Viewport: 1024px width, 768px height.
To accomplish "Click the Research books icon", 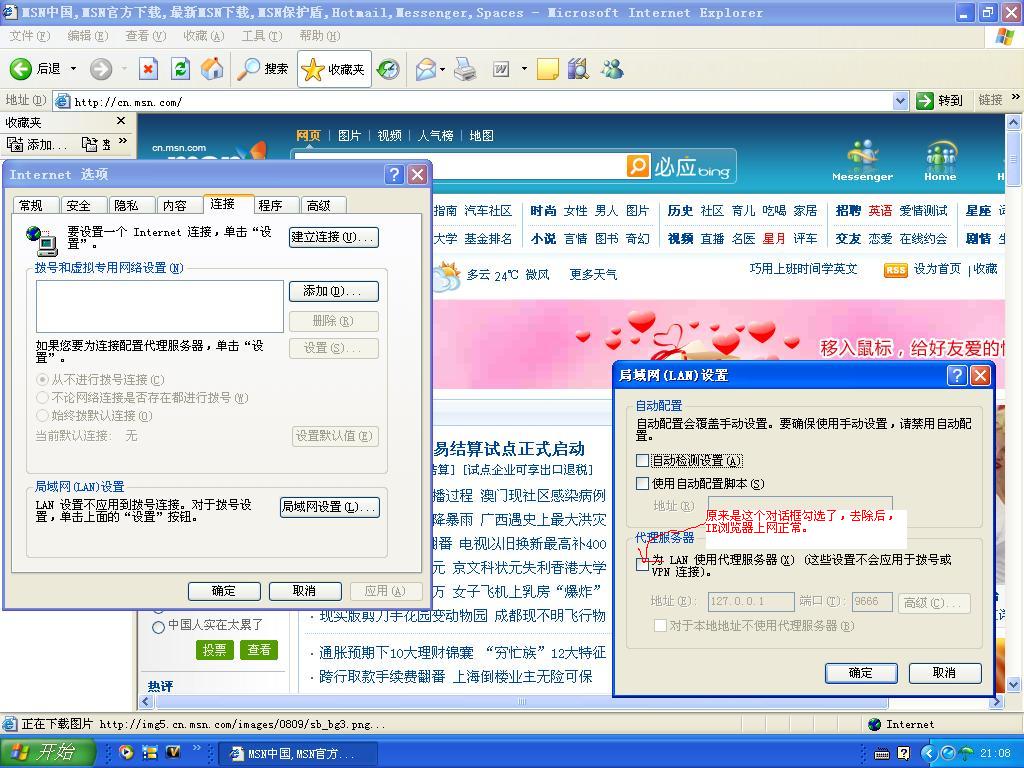I will 578,69.
